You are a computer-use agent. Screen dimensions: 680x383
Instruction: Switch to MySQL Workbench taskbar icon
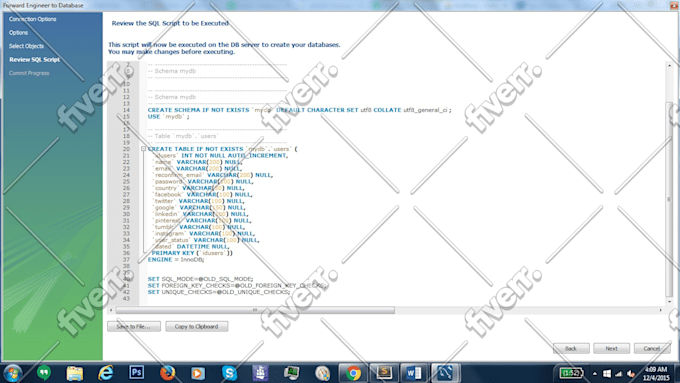pyautogui.click(x=445, y=373)
